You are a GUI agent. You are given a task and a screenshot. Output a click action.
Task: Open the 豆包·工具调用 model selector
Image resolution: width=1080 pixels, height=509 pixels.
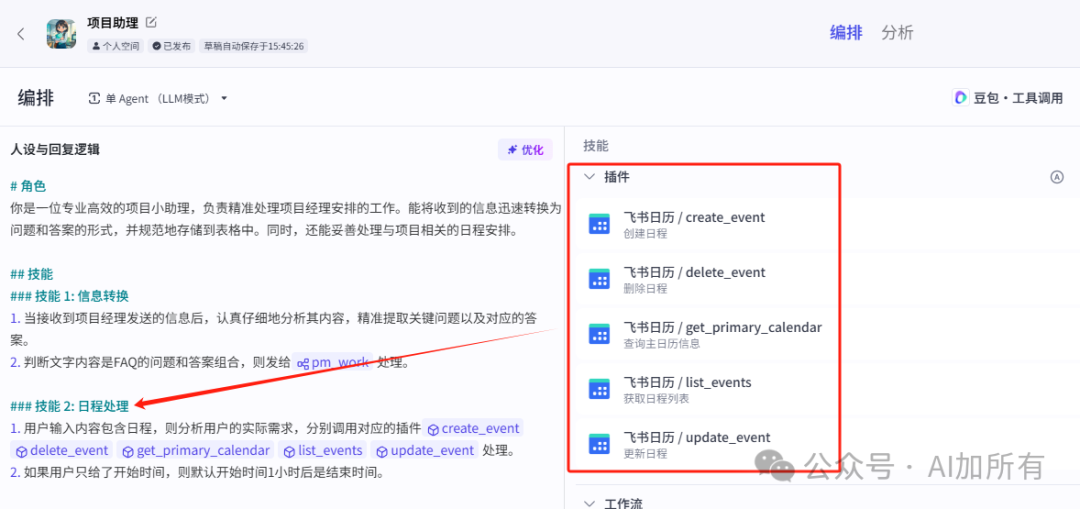coord(1008,98)
